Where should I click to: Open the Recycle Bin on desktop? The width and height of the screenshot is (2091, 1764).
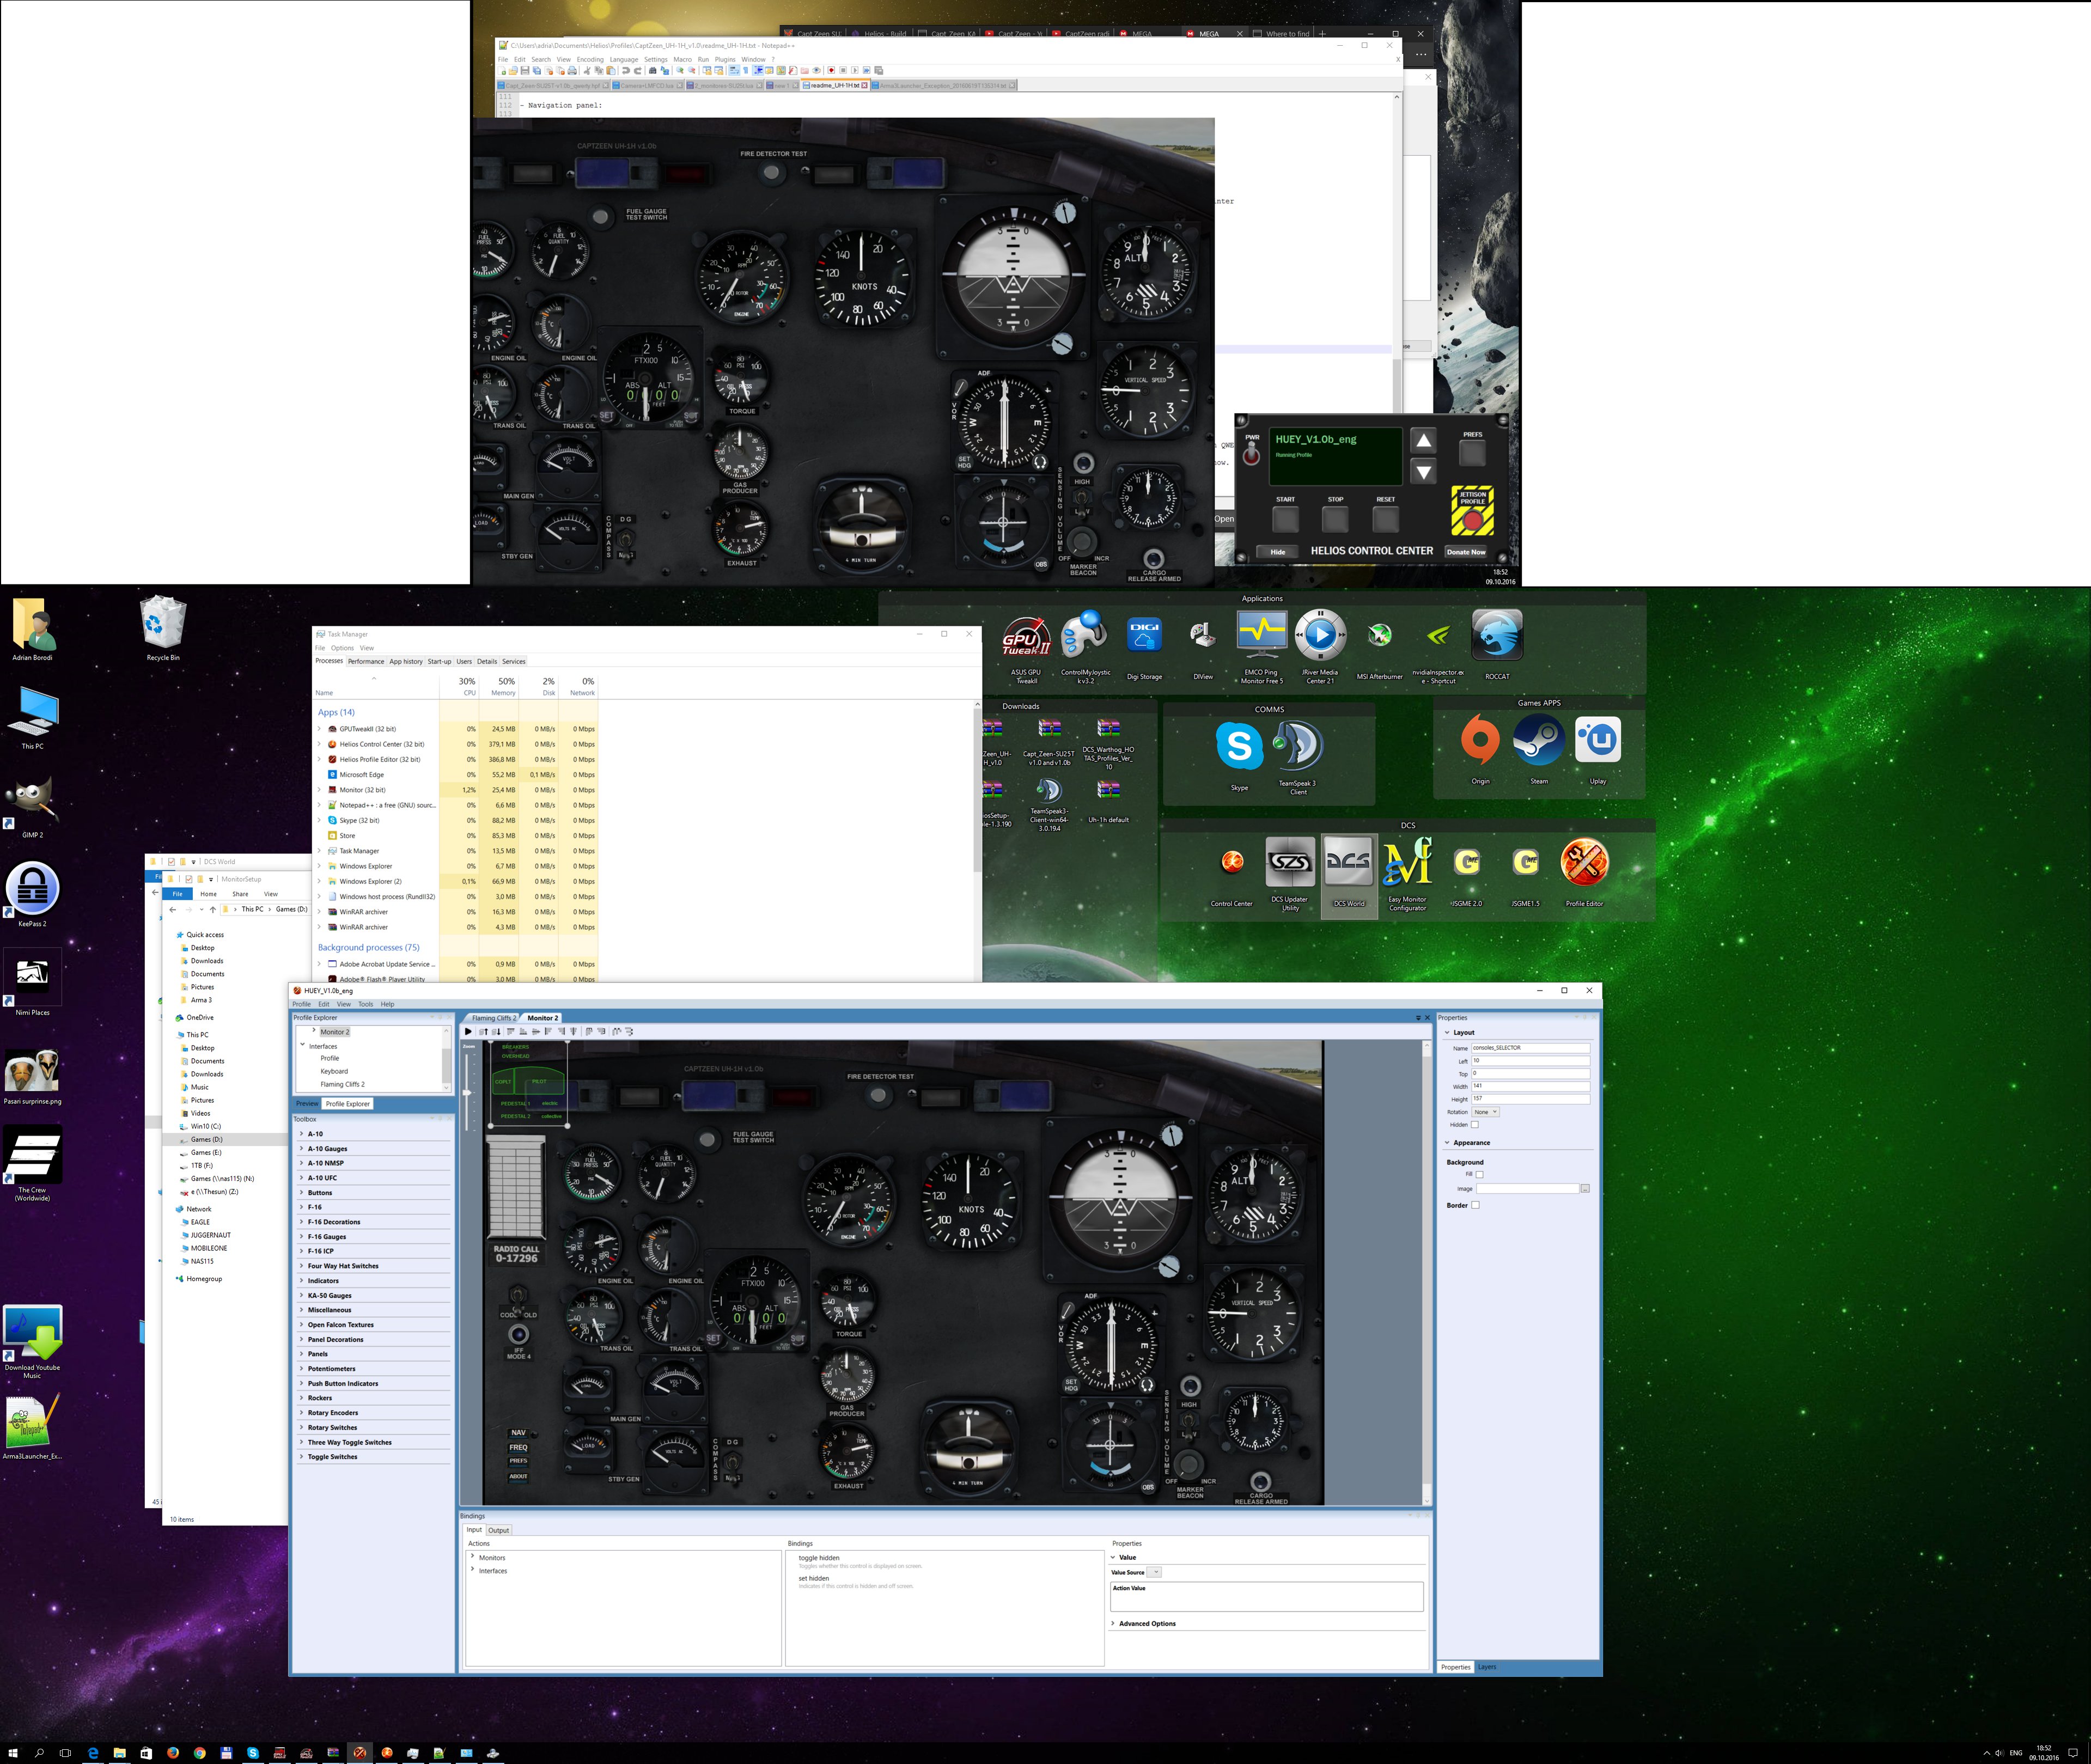click(163, 628)
